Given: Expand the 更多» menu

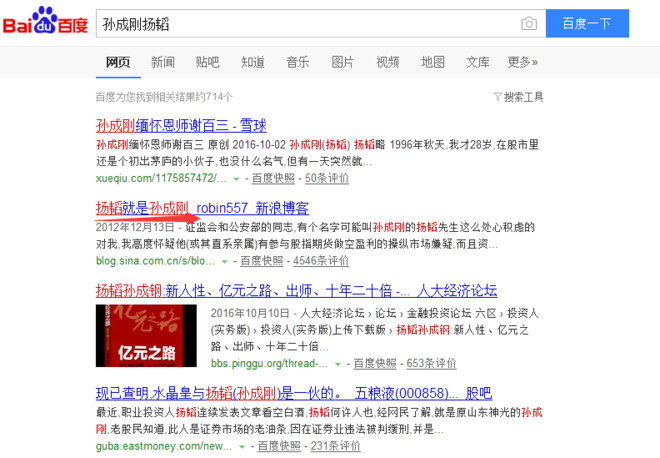Looking at the screenshot, I should click(522, 62).
